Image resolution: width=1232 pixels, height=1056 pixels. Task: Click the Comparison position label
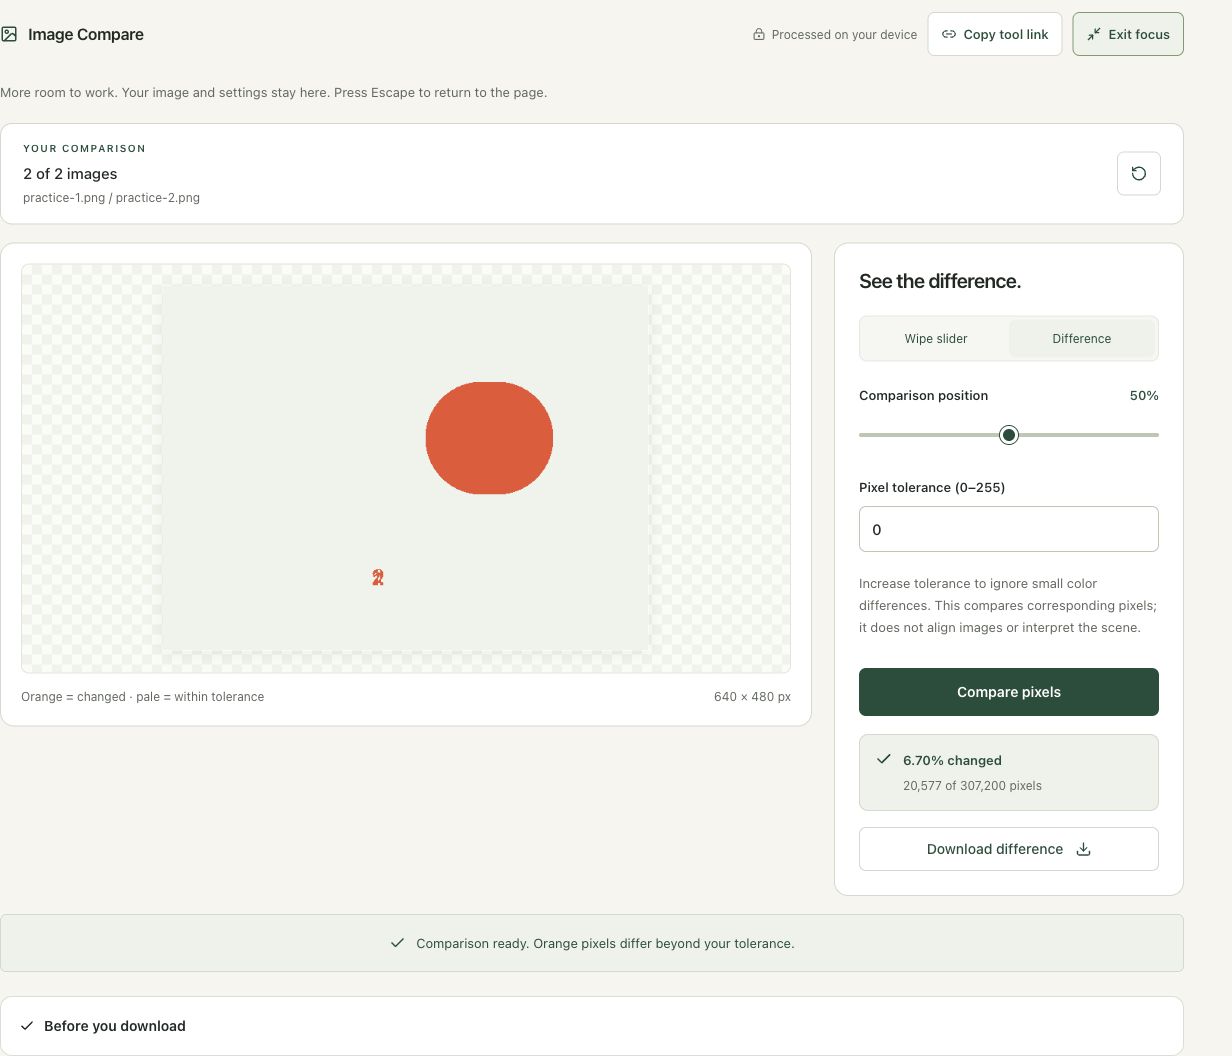click(923, 396)
